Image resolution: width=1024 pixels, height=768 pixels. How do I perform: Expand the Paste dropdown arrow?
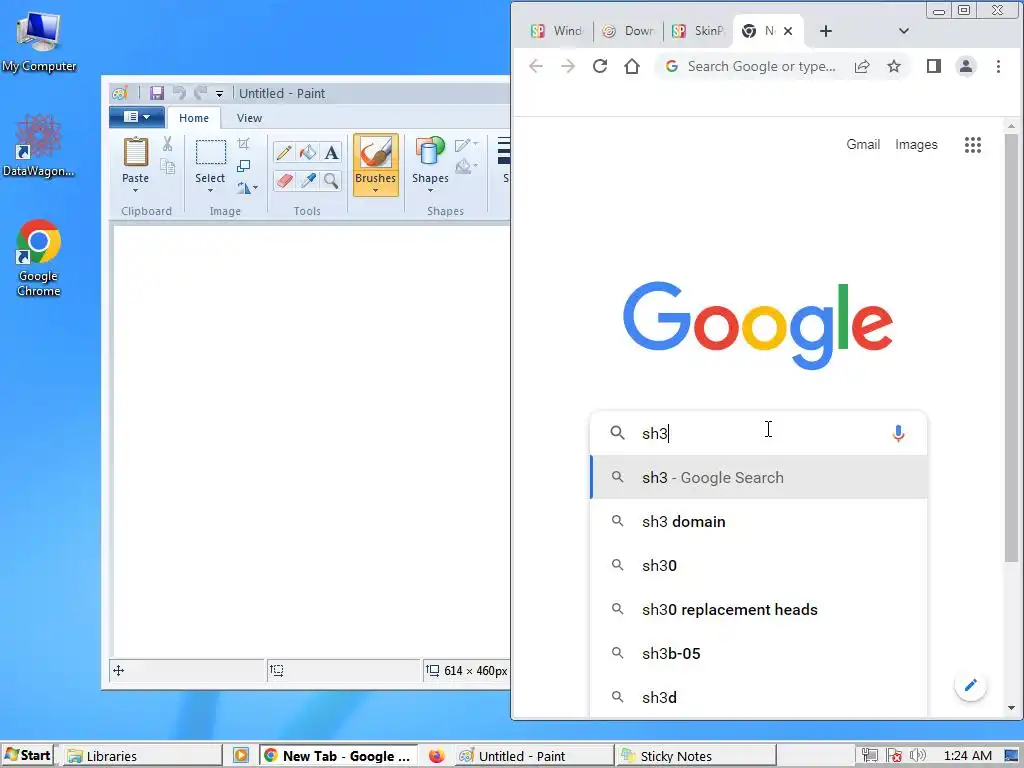tap(136, 191)
